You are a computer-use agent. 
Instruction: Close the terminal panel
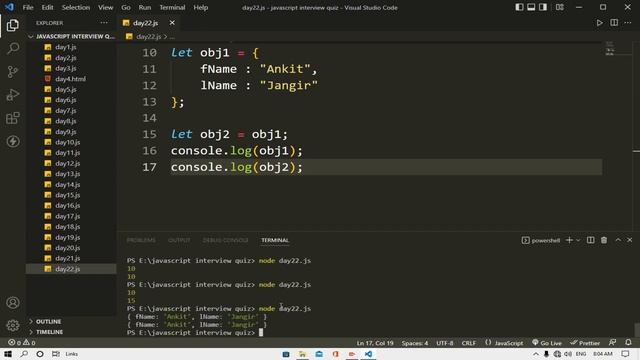(x=629, y=240)
